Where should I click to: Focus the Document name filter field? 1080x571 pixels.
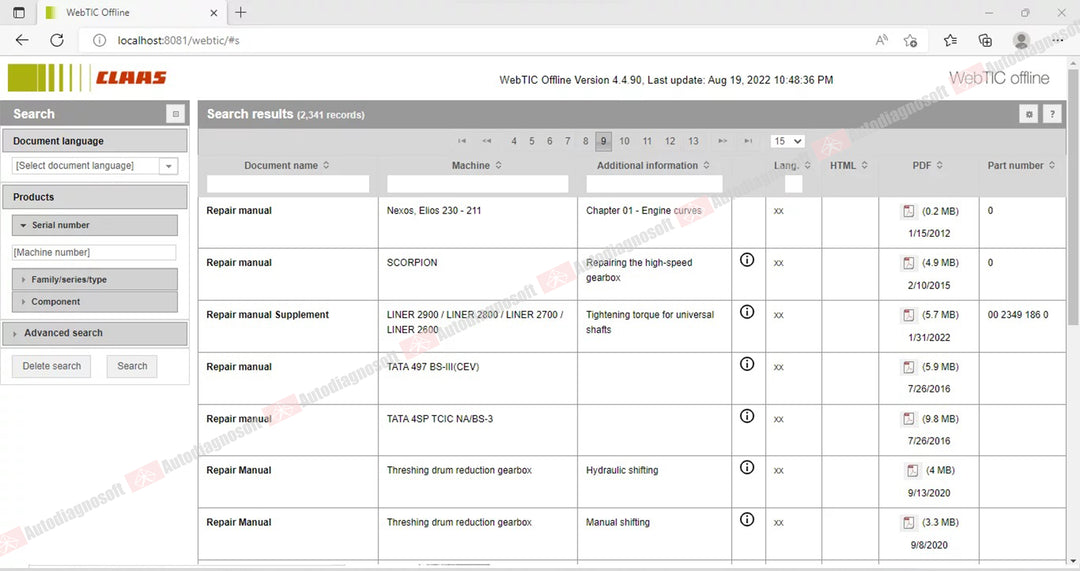288,184
